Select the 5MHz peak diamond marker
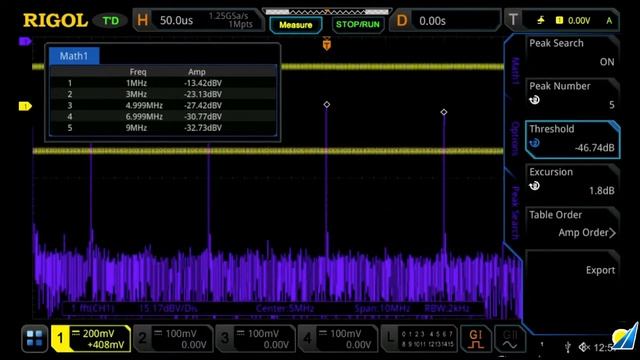Screen dimensions: 640x360 [x=327, y=104]
